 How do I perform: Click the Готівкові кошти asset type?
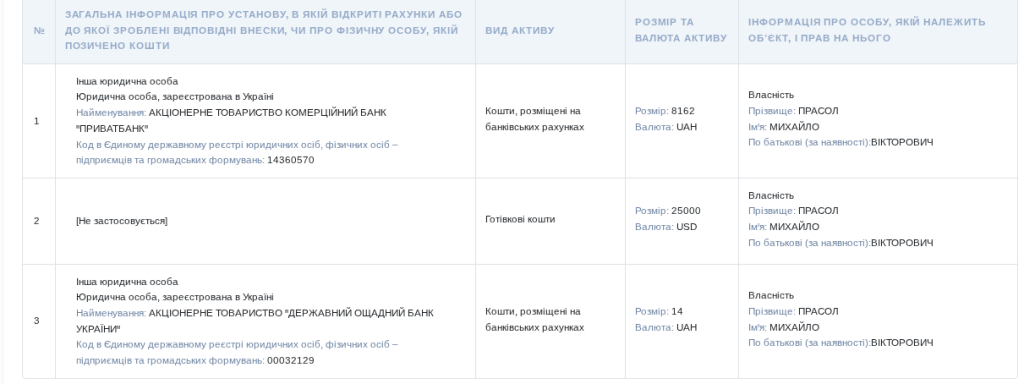tap(520, 219)
